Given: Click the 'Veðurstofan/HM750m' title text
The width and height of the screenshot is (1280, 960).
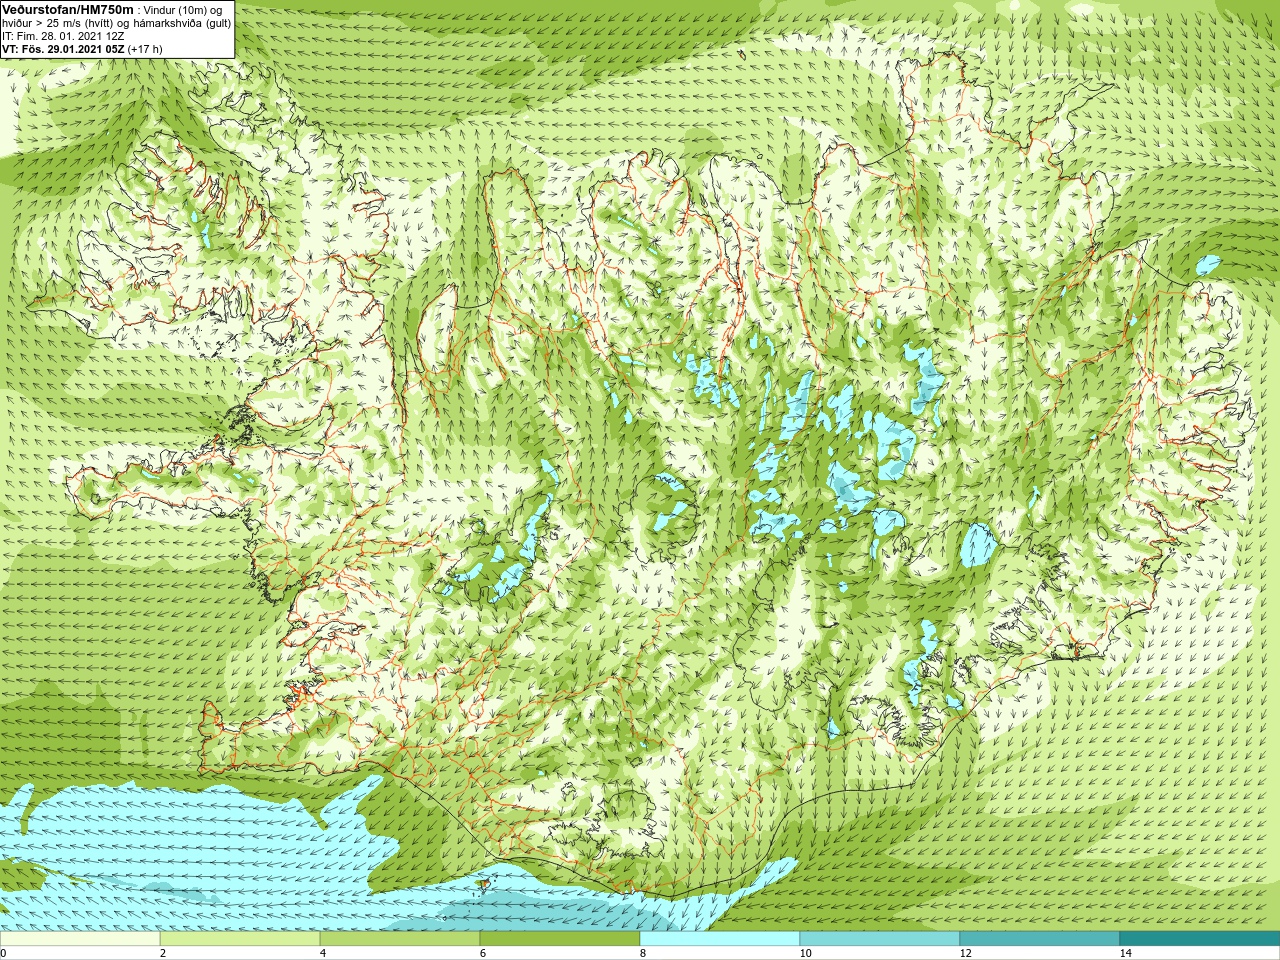Looking at the screenshot, I should pos(69,9).
